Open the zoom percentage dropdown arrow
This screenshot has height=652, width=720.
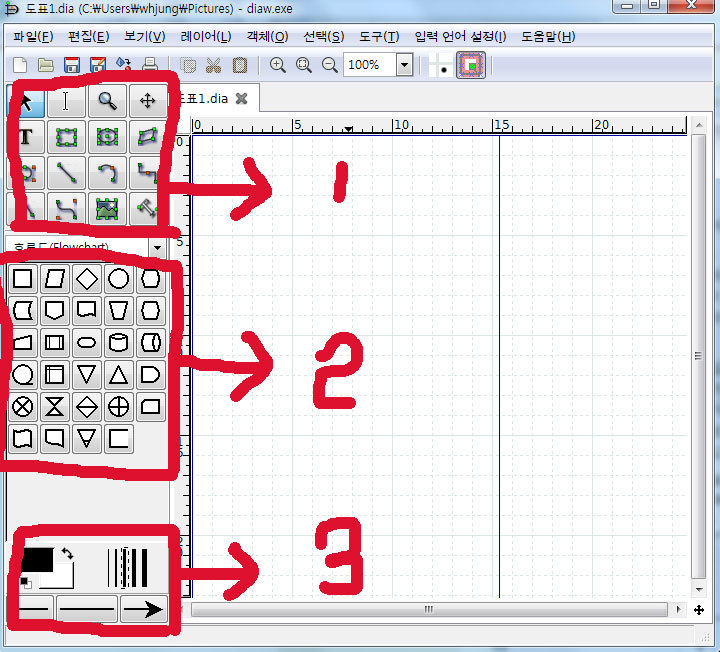pos(404,65)
